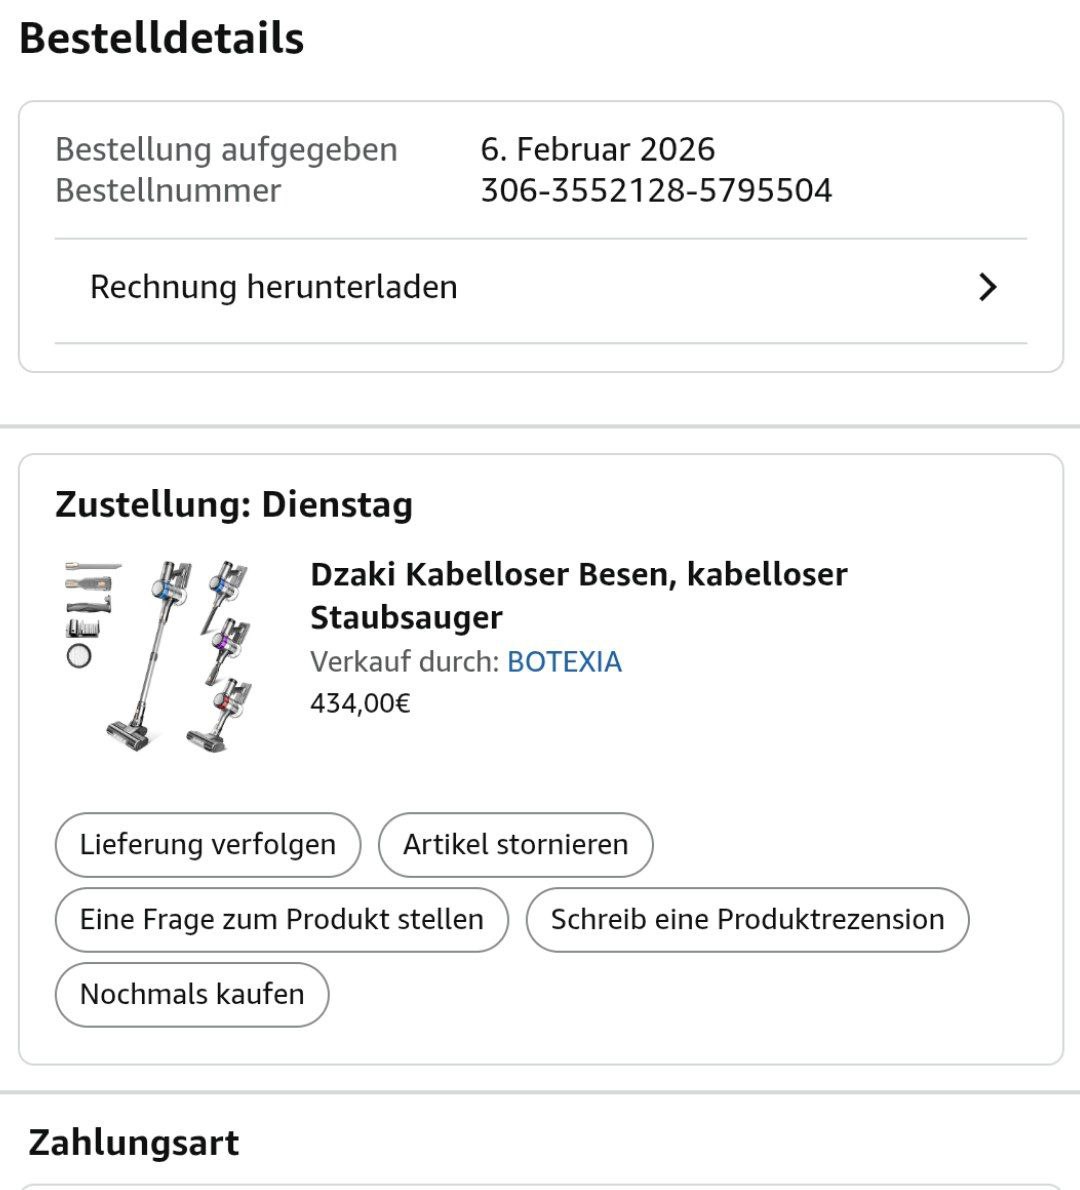Viewport: 1080px width, 1190px height.
Task: Click Schreib eine Produktrezension
Action: coord(747,919)
